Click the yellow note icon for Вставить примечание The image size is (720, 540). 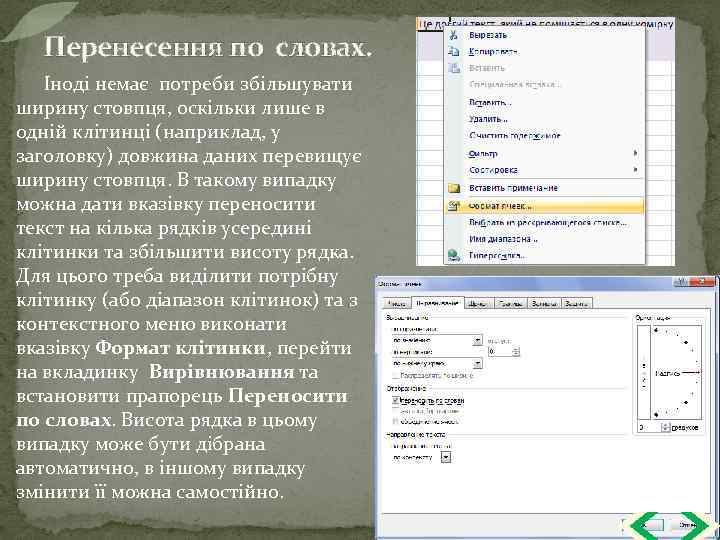pyautogui.click(x=454, y=188)
